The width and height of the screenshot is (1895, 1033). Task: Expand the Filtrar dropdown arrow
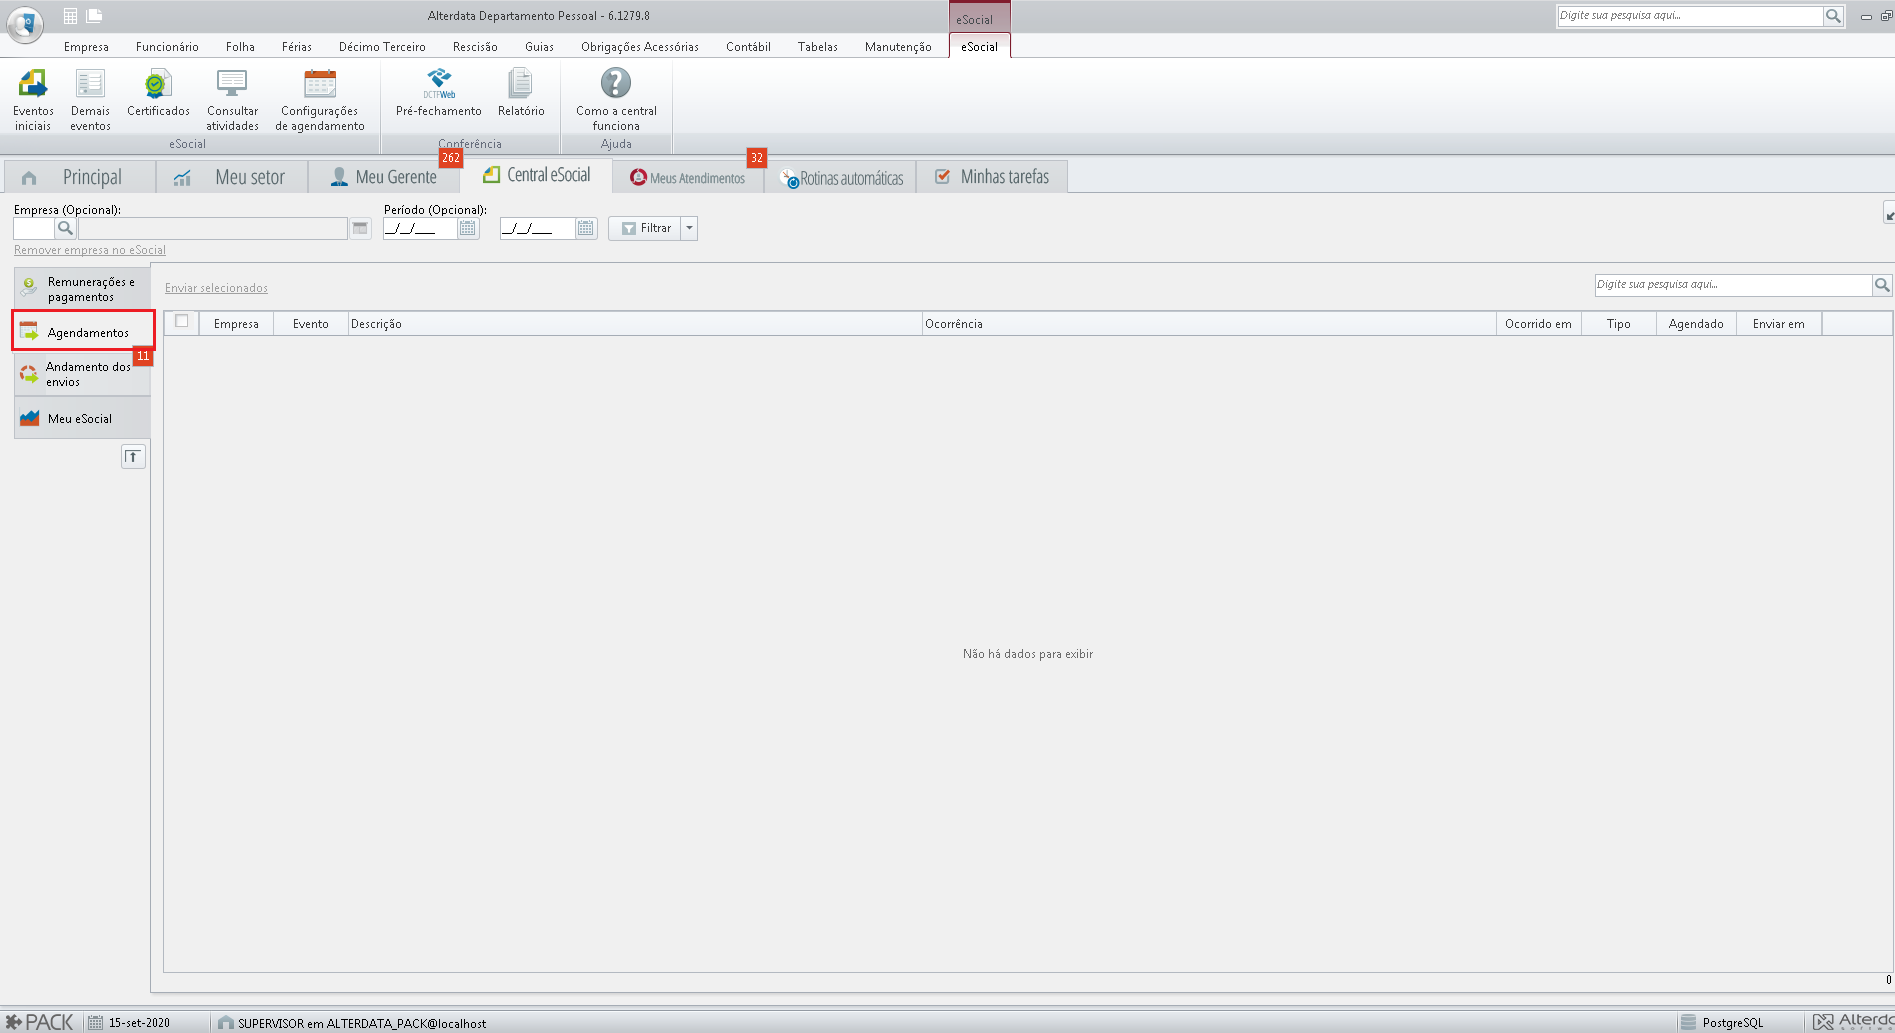click(689, 228)
